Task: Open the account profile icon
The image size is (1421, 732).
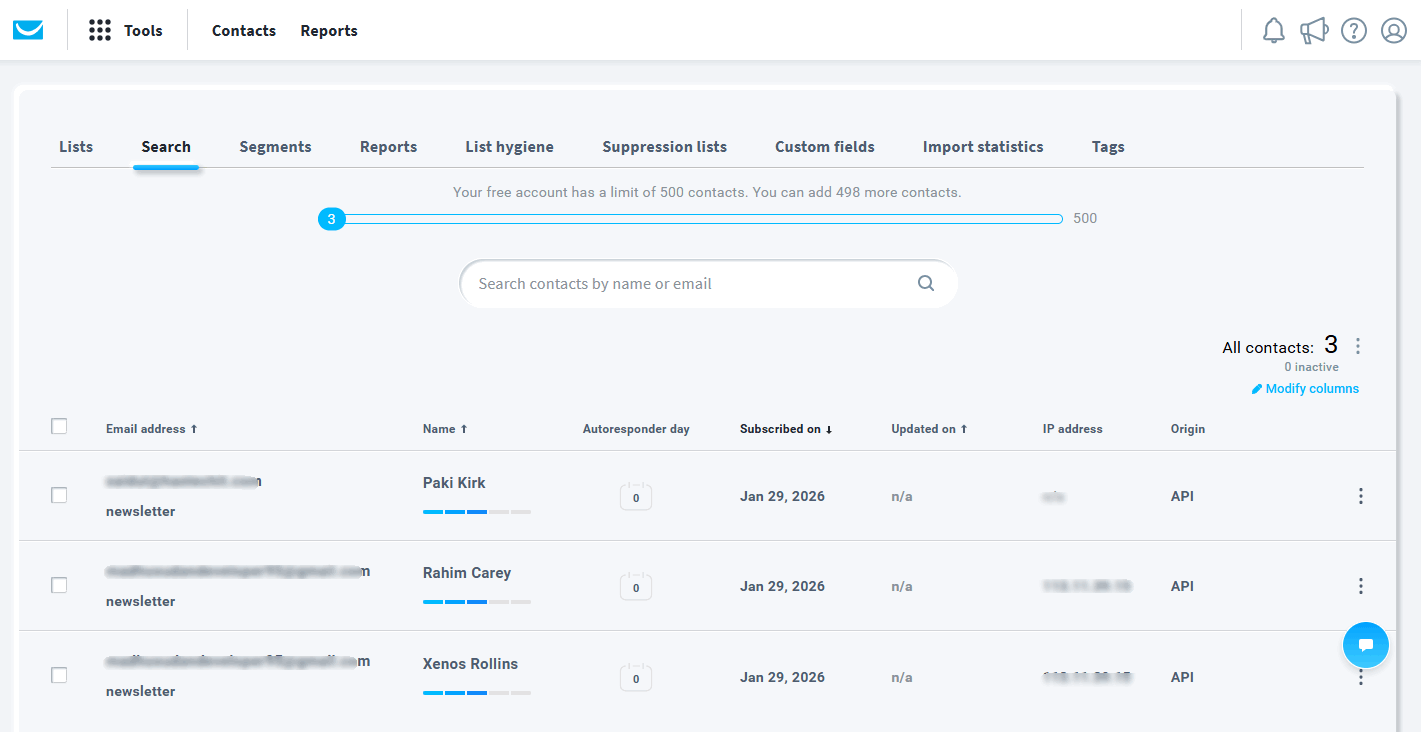Action: (x=1393, y=30)
